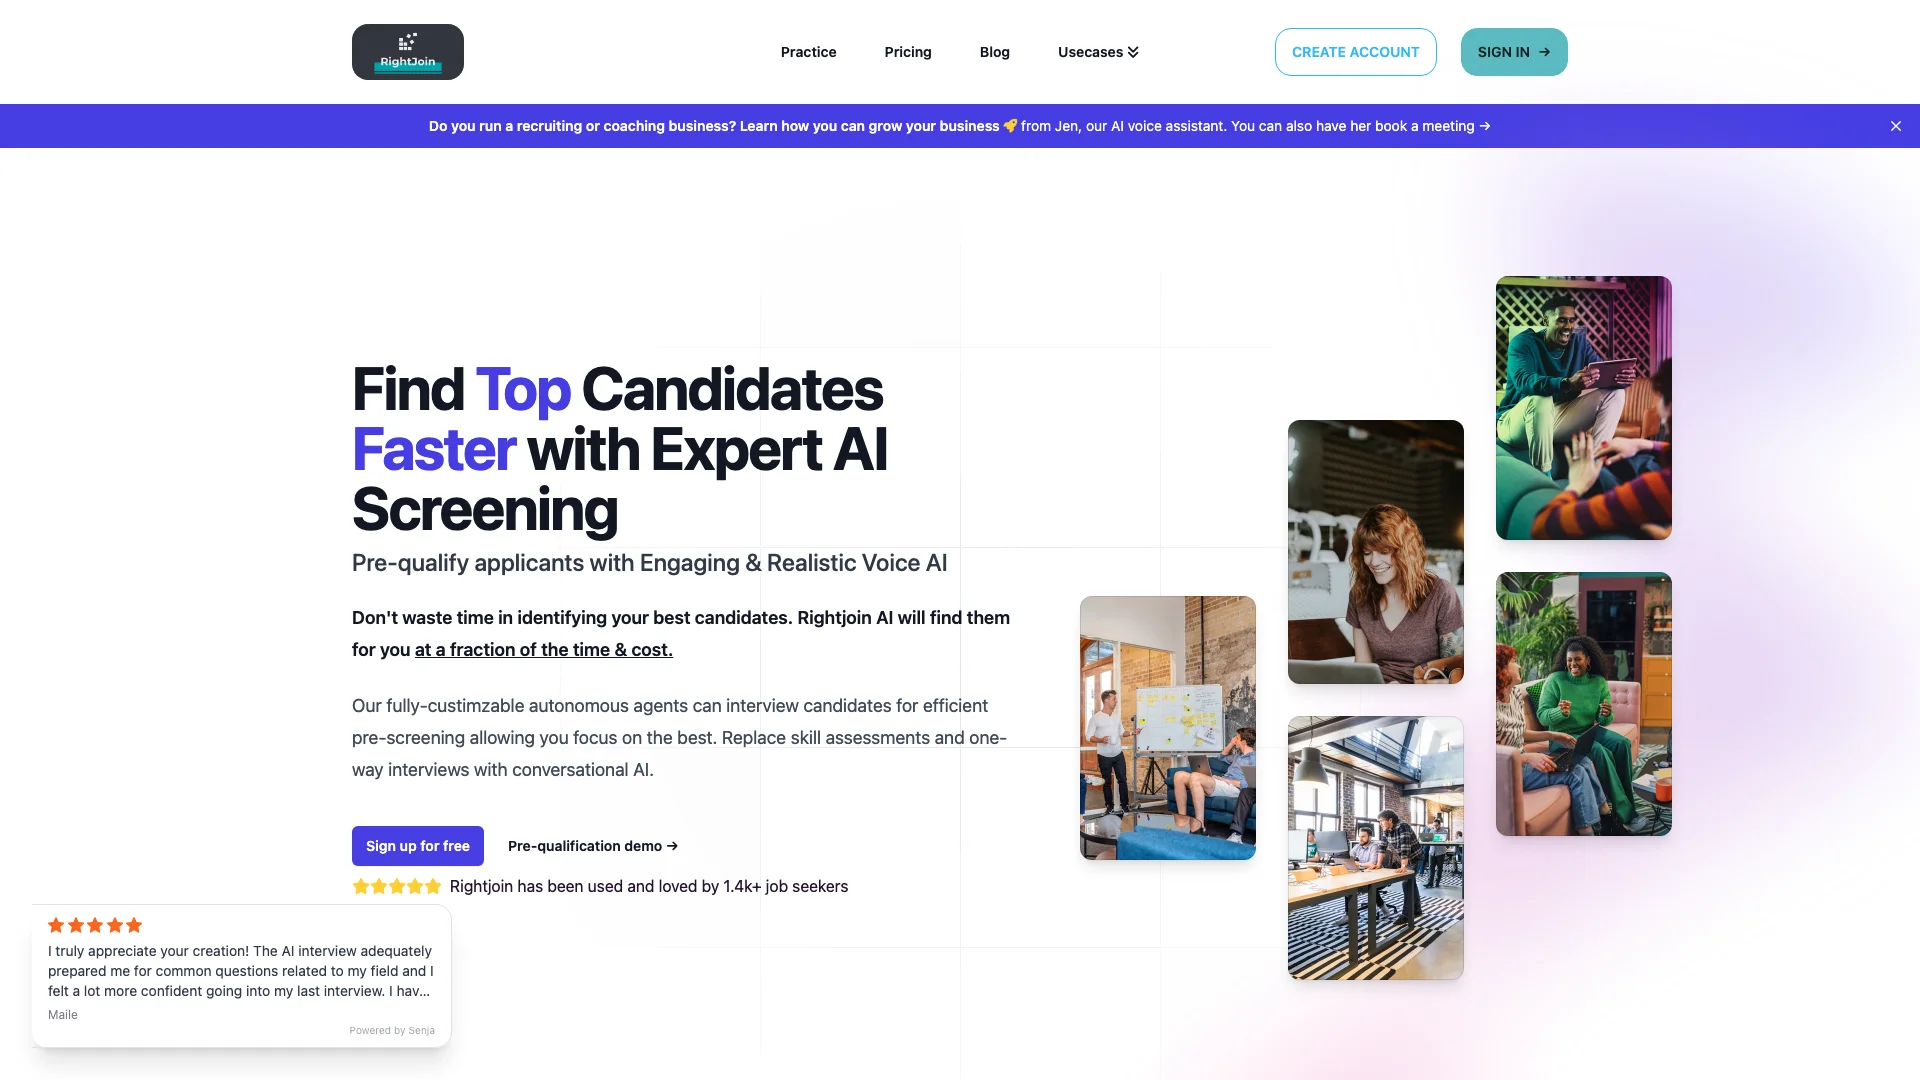
Task: Expand the pre-qualification demo options
Action: tap(592, 845)
